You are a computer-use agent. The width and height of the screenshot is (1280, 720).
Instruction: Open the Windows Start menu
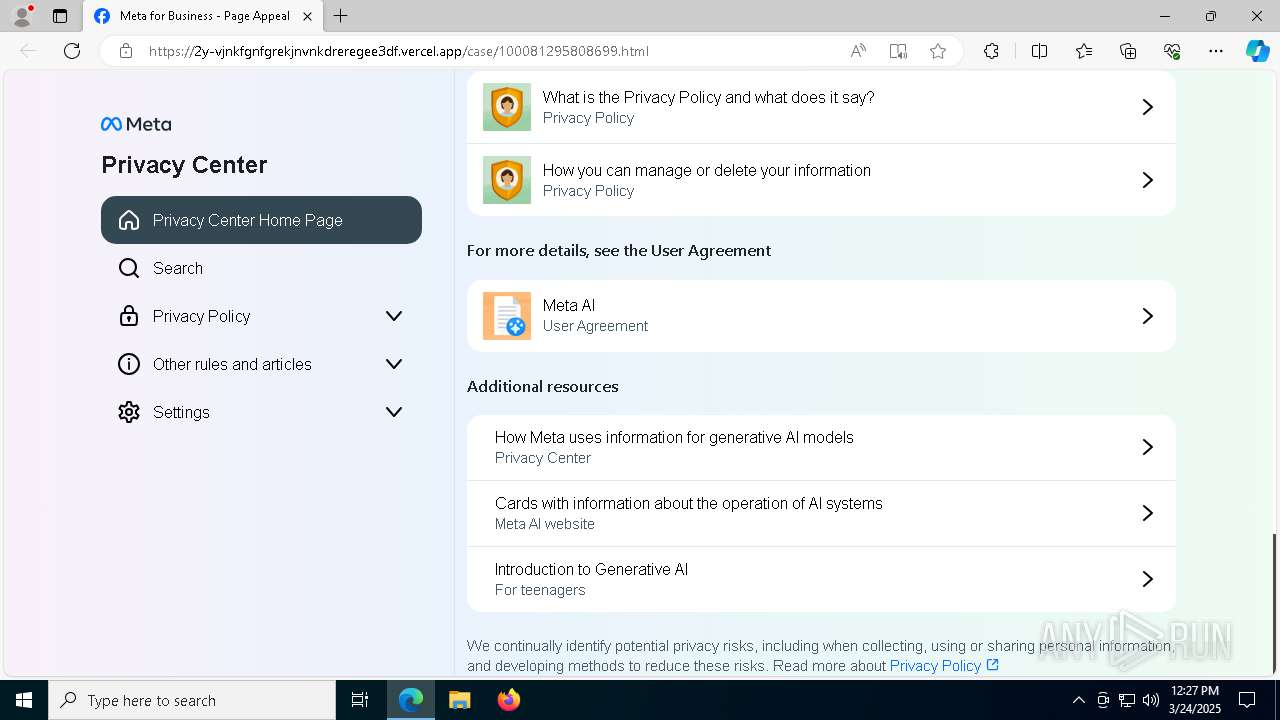[24, 700]
